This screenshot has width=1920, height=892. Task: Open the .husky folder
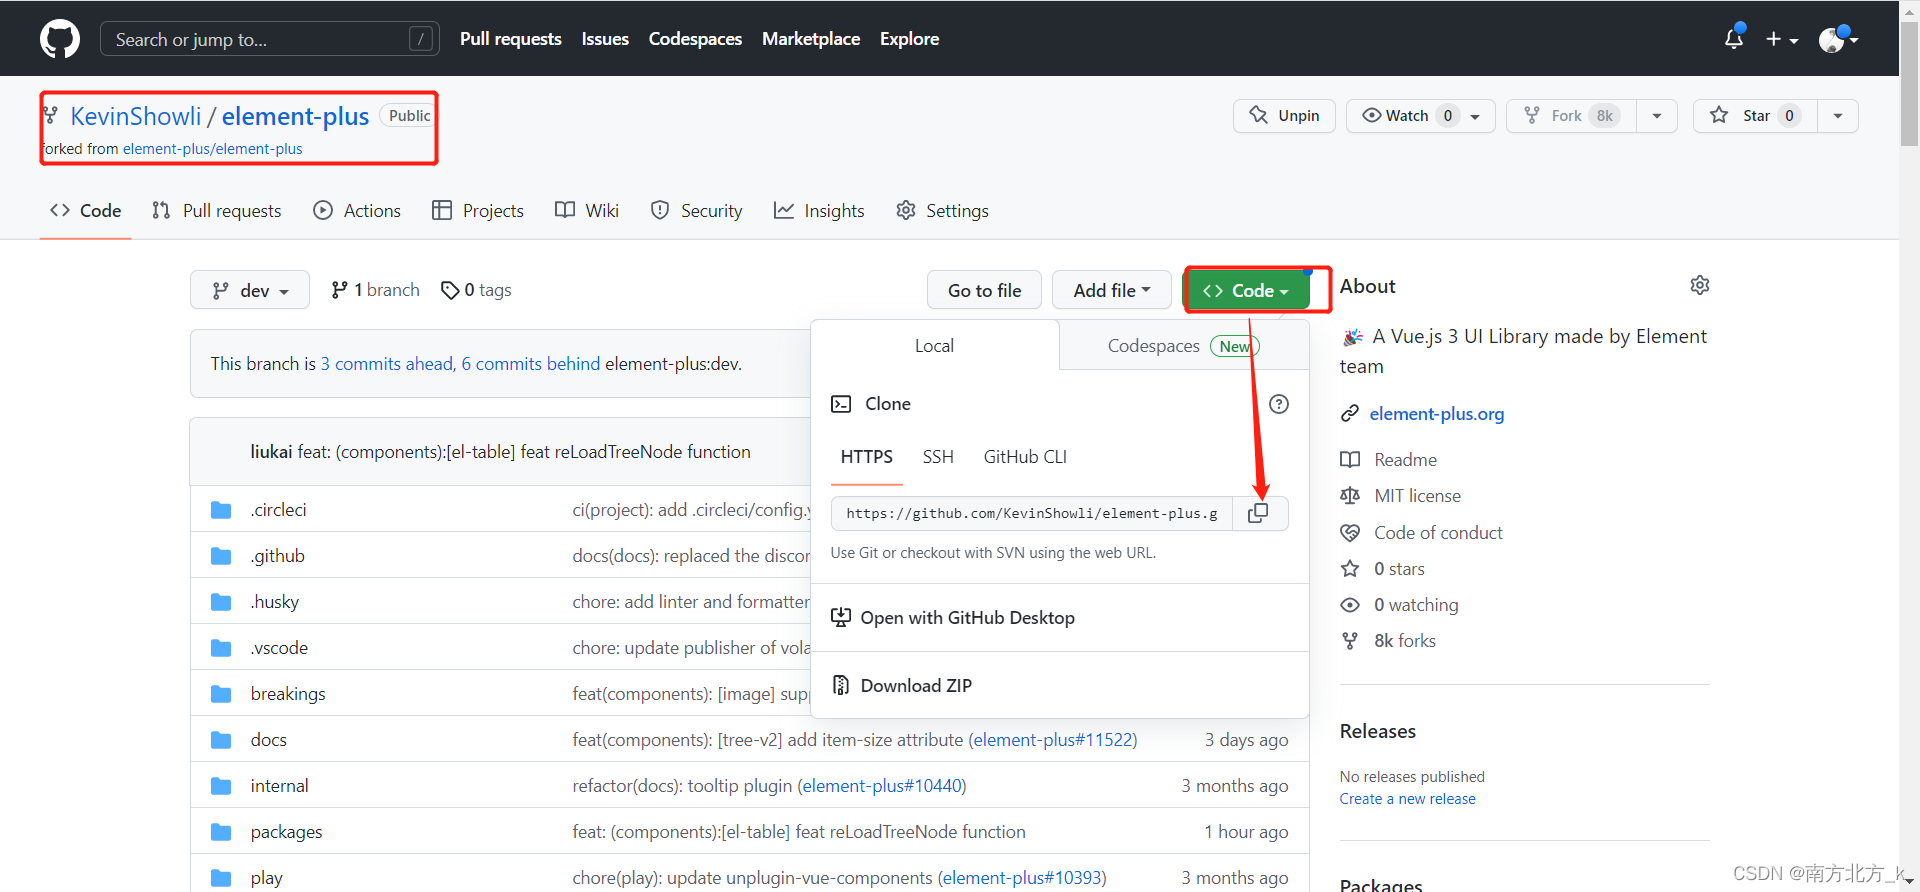pyautogui.click(x=275, y=602)
